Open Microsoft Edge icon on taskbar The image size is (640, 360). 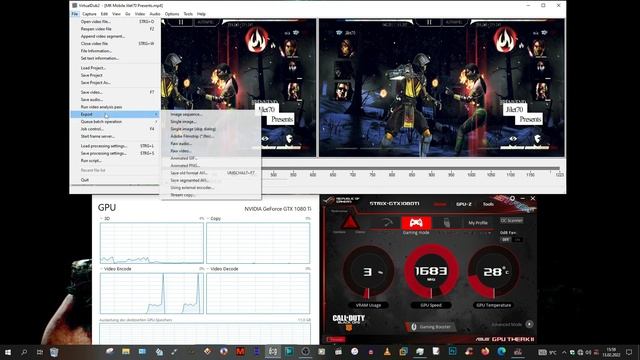click(x=502, y=351)
